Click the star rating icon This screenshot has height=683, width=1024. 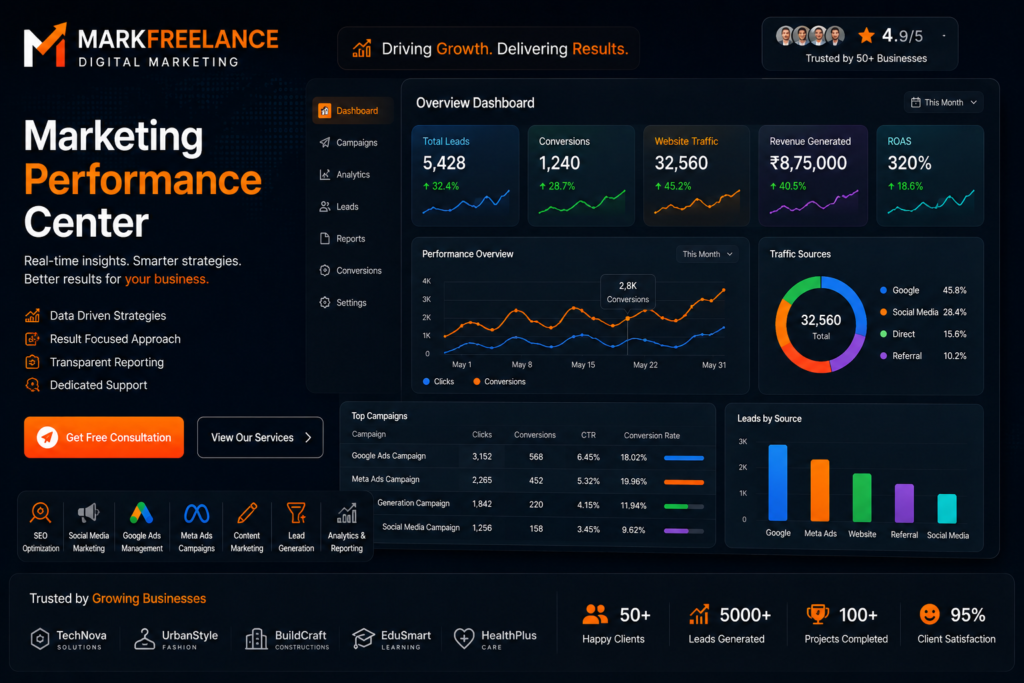tap(867, 35)
